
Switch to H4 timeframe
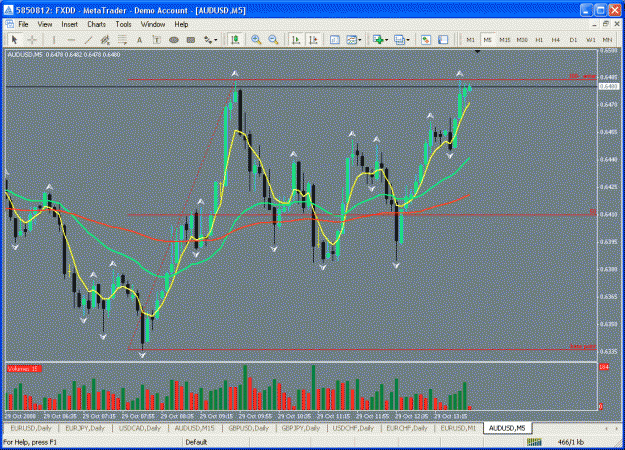pos(556,40)
